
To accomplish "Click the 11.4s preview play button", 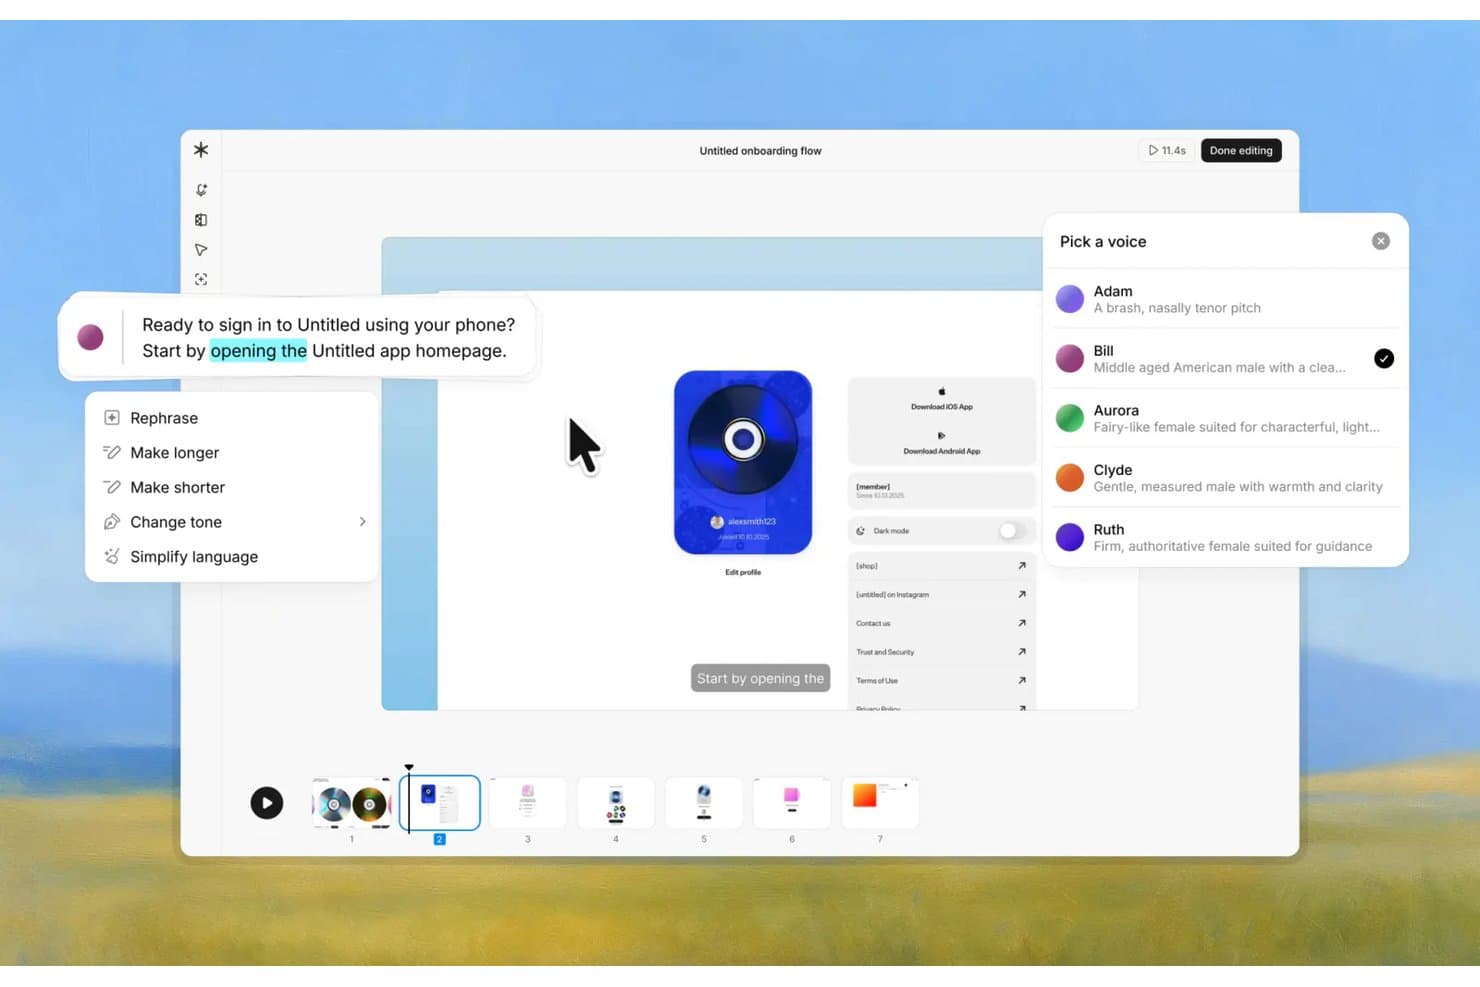I will pos(1167,151).
